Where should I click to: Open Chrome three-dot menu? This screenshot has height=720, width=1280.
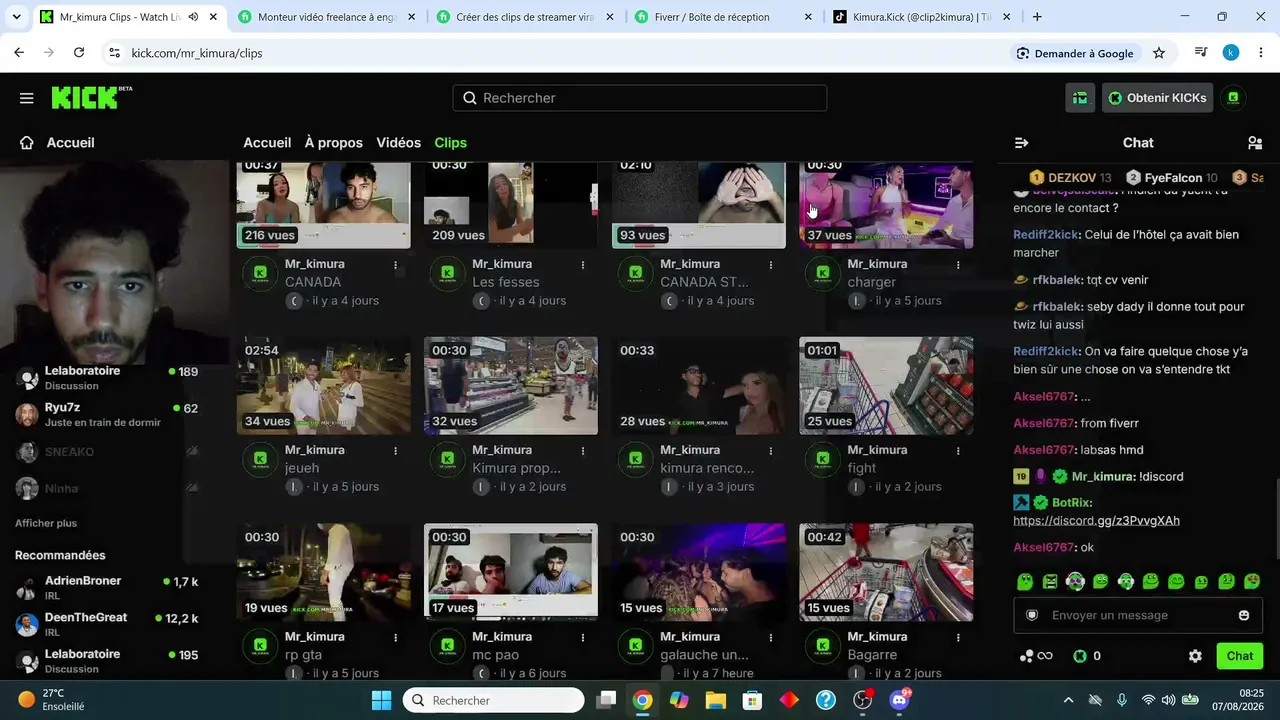[1260, 53]
